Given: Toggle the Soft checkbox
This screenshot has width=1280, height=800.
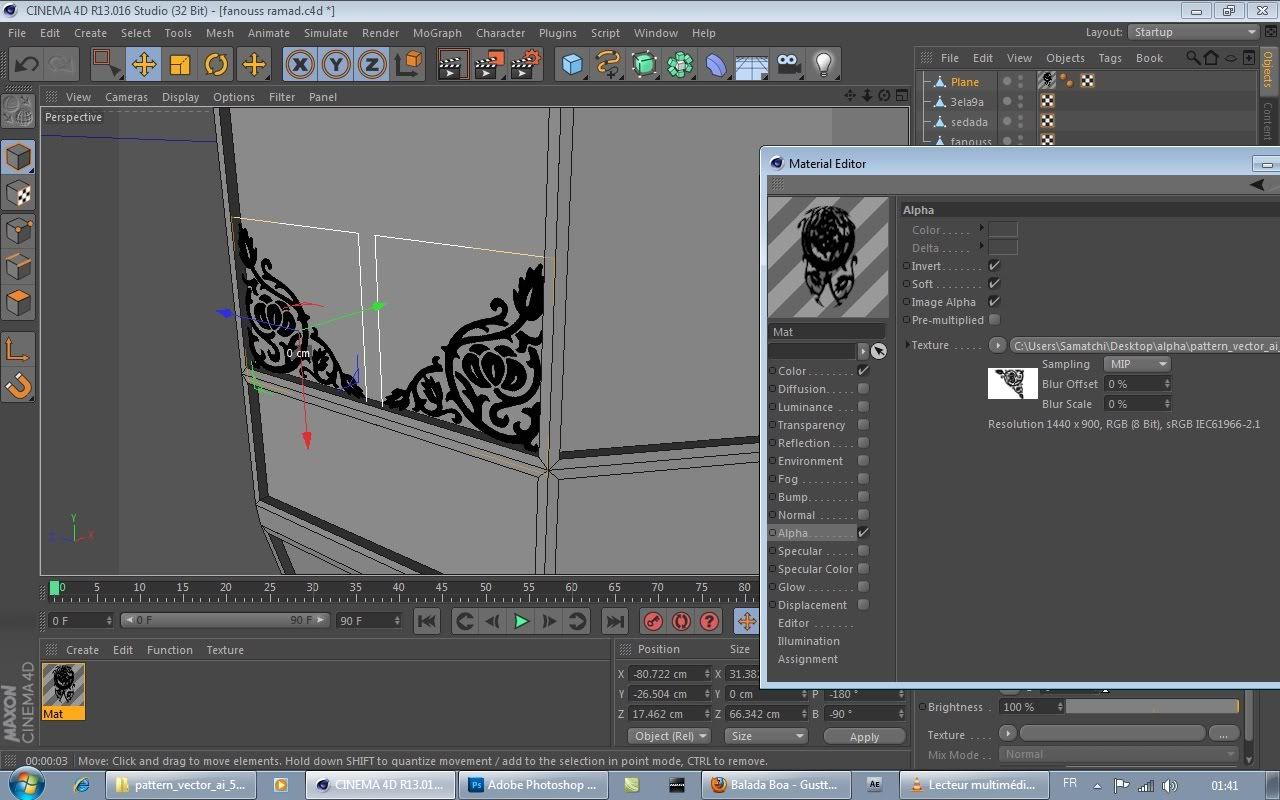Looking at the screenshot, I should pyautogui.click(x=994, y=284).
